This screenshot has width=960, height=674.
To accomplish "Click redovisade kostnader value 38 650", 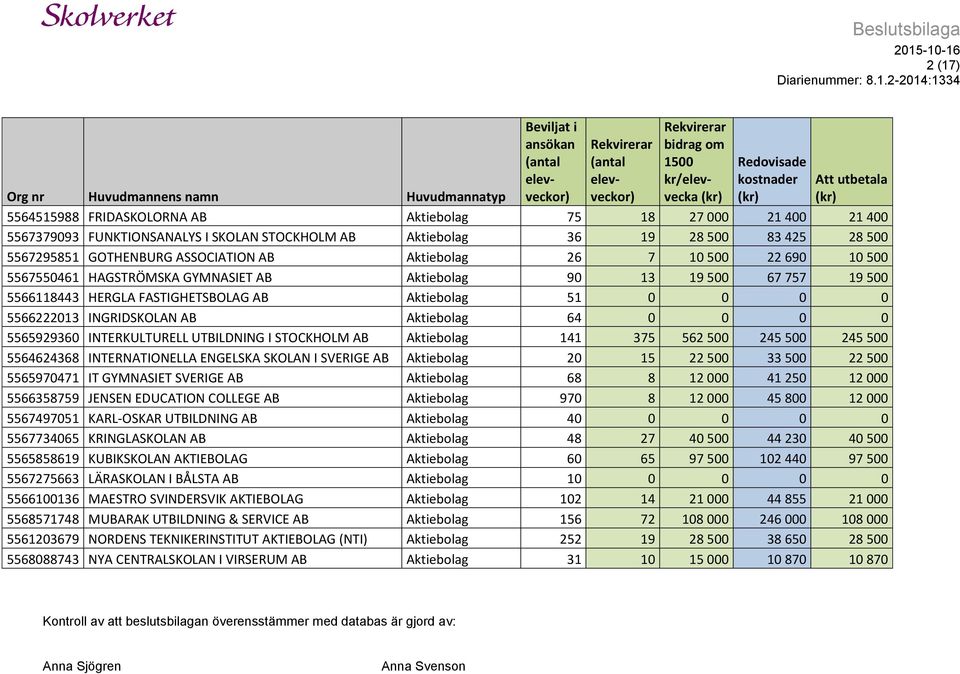I will [x=786, y=539].
